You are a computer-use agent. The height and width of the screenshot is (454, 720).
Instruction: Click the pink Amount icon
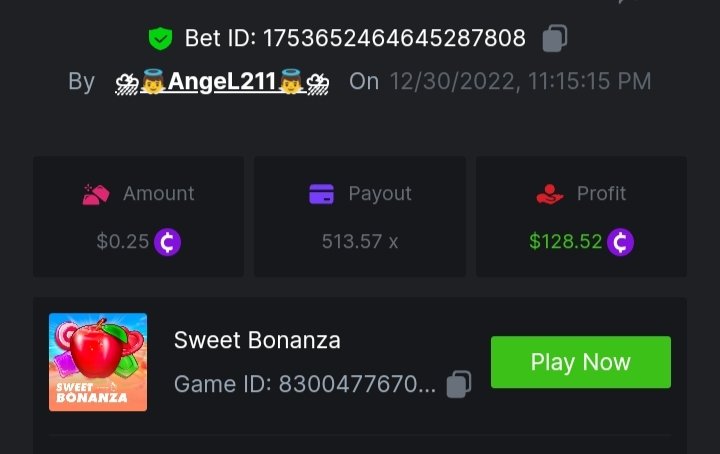[95, 194]
